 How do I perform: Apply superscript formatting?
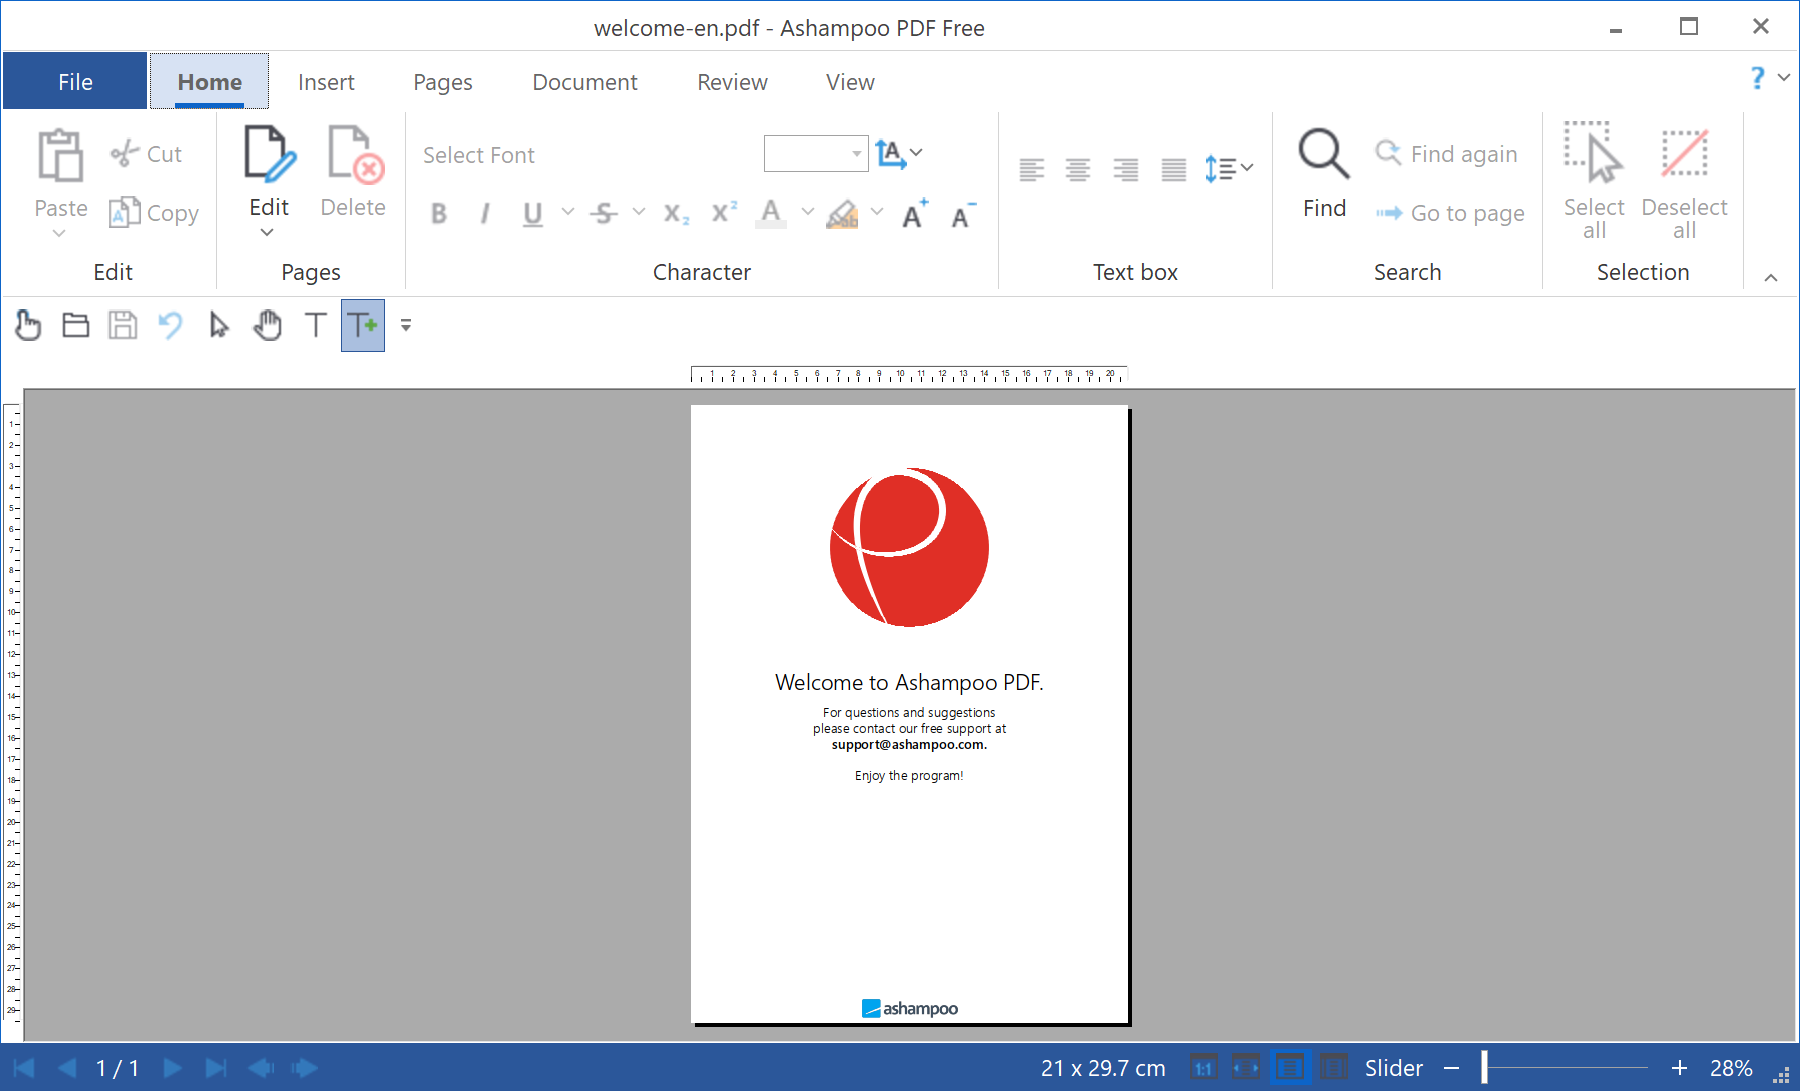pyautogui.click(x=724, y=213)
